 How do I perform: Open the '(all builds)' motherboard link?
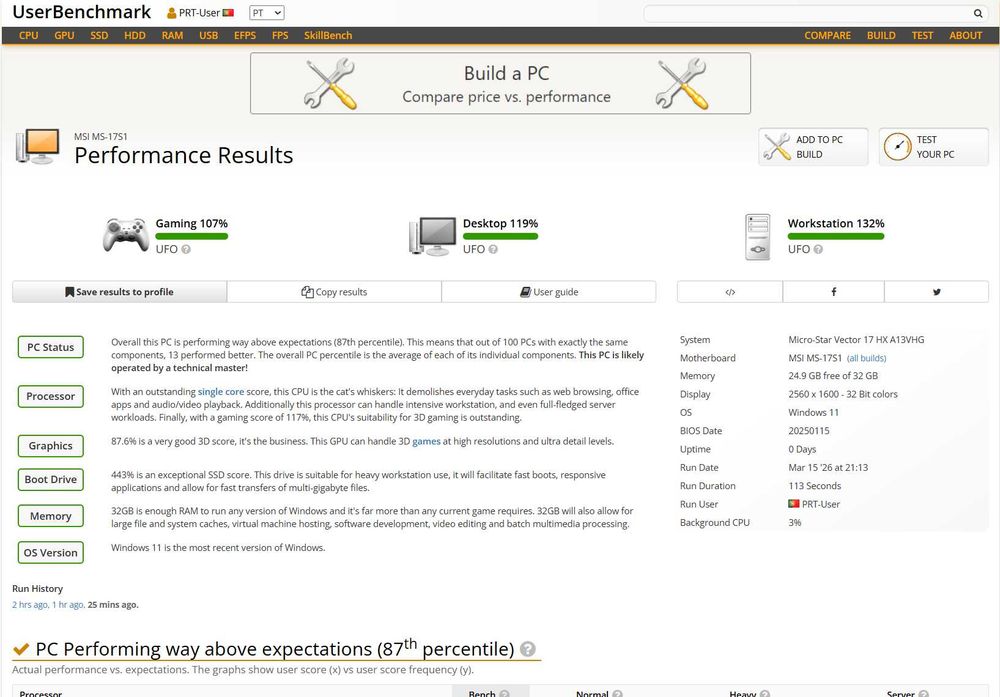pyautogui.click(x=866, y=358)
